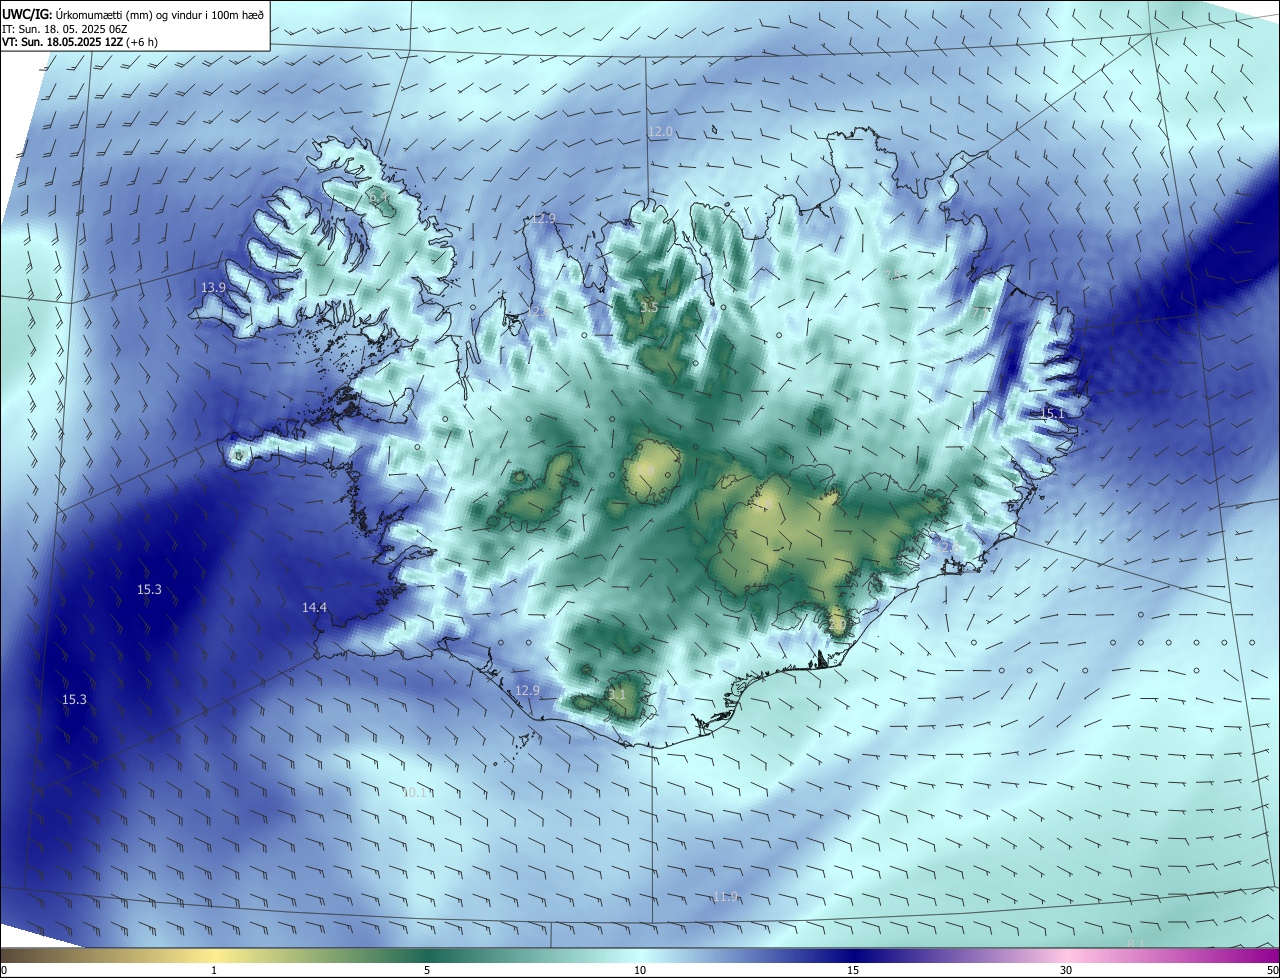The width and height of the screenshot is (1280, 978).
Task: Click the '50' tick on the color scale
Action: tap(1272, 971)
